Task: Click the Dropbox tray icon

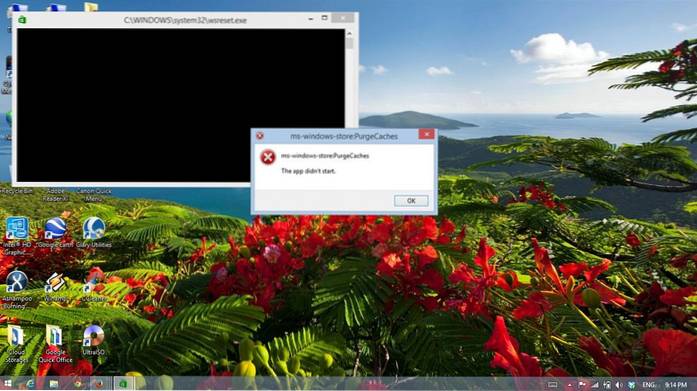Action: point(632,385)
